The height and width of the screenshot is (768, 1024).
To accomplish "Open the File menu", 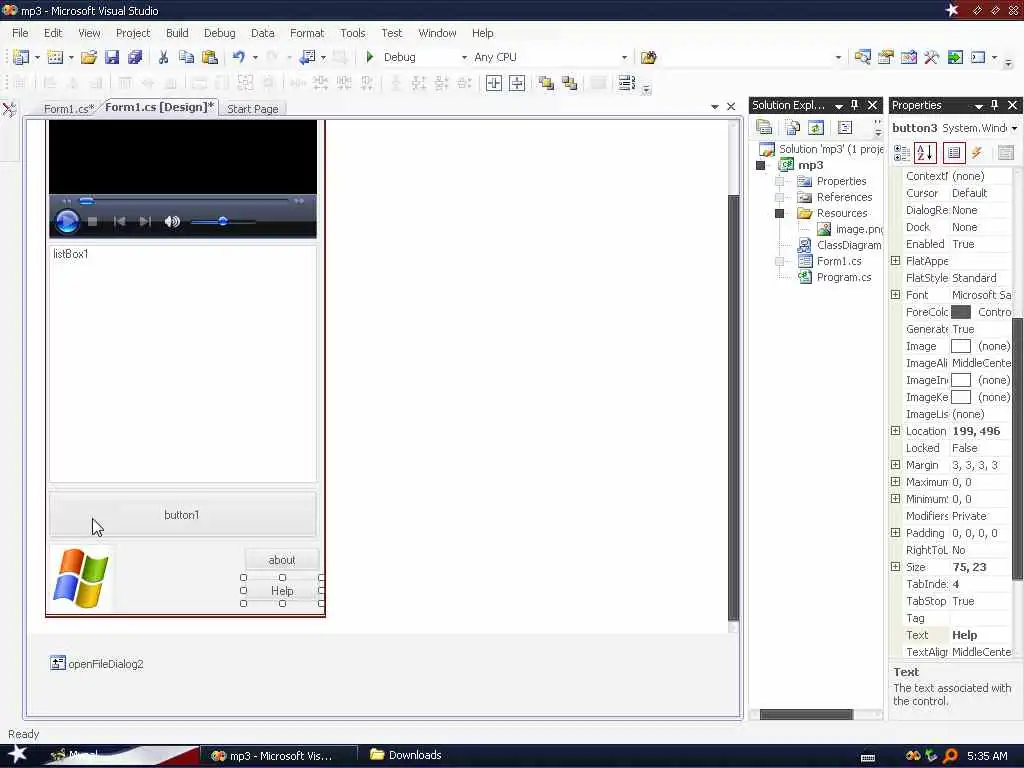I will click(20, 33).
